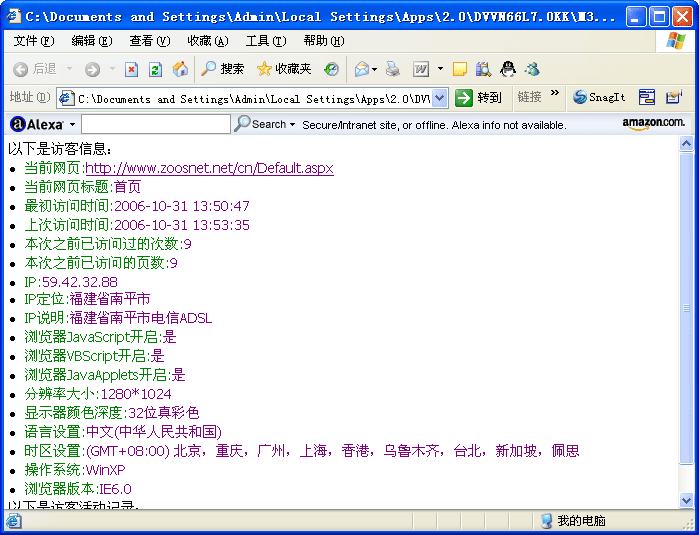Click the 链接 (Links) toolbar label

click(x=530, y=97)
